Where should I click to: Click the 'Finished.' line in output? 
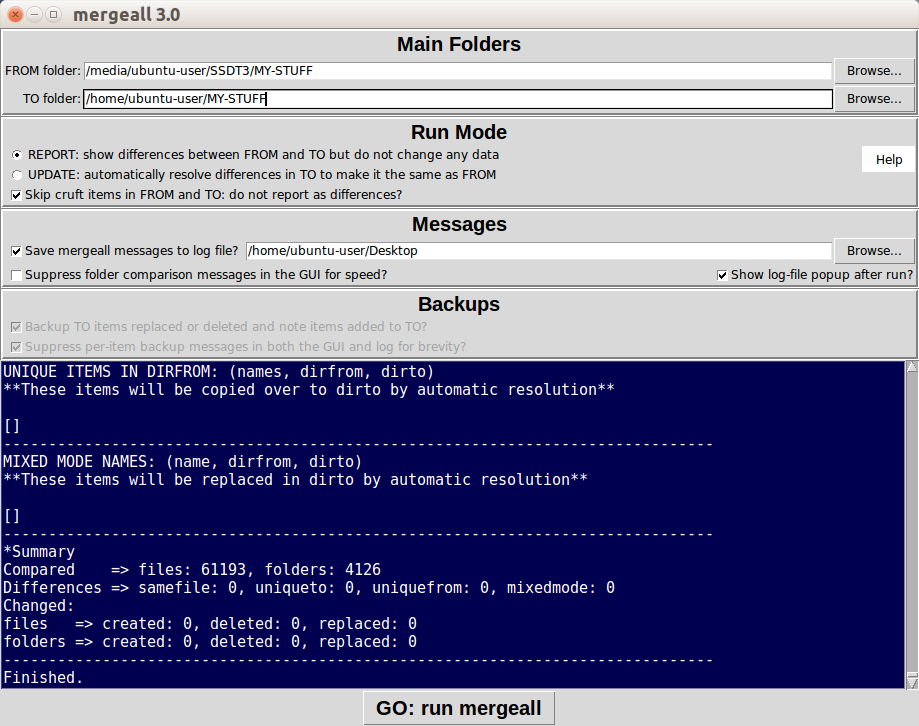[x=43, y=678]
